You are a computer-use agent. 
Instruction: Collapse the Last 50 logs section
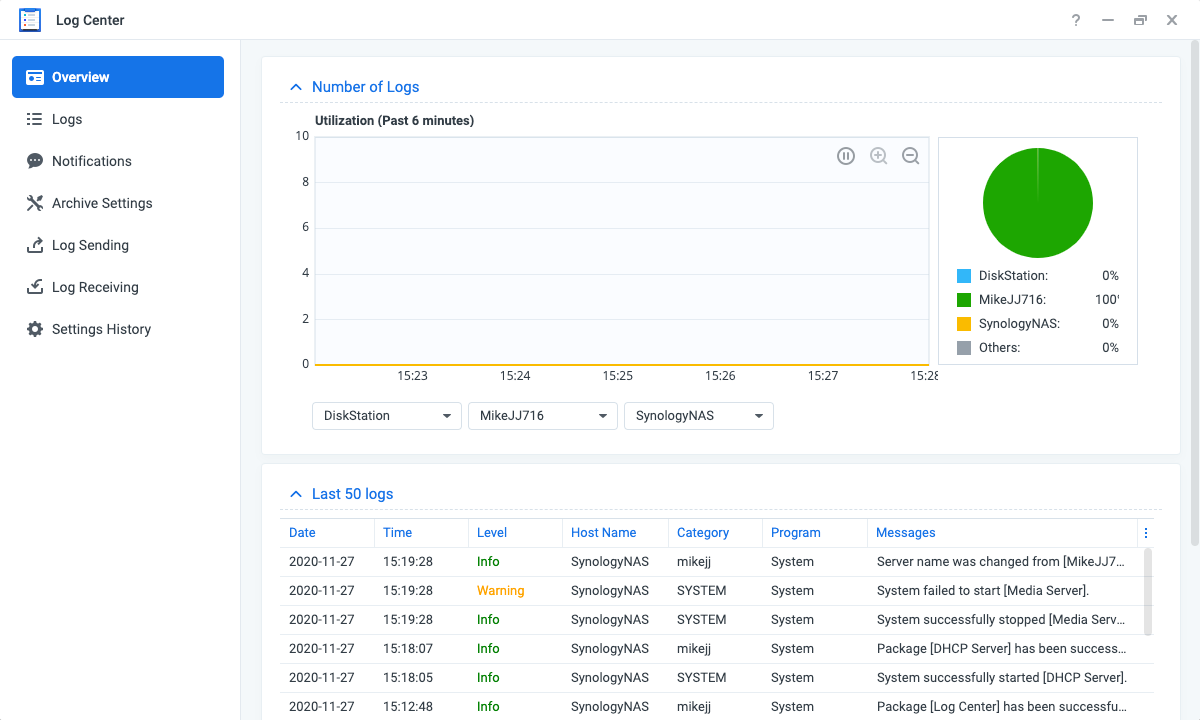pyautogui.click(x=296, y=494)
